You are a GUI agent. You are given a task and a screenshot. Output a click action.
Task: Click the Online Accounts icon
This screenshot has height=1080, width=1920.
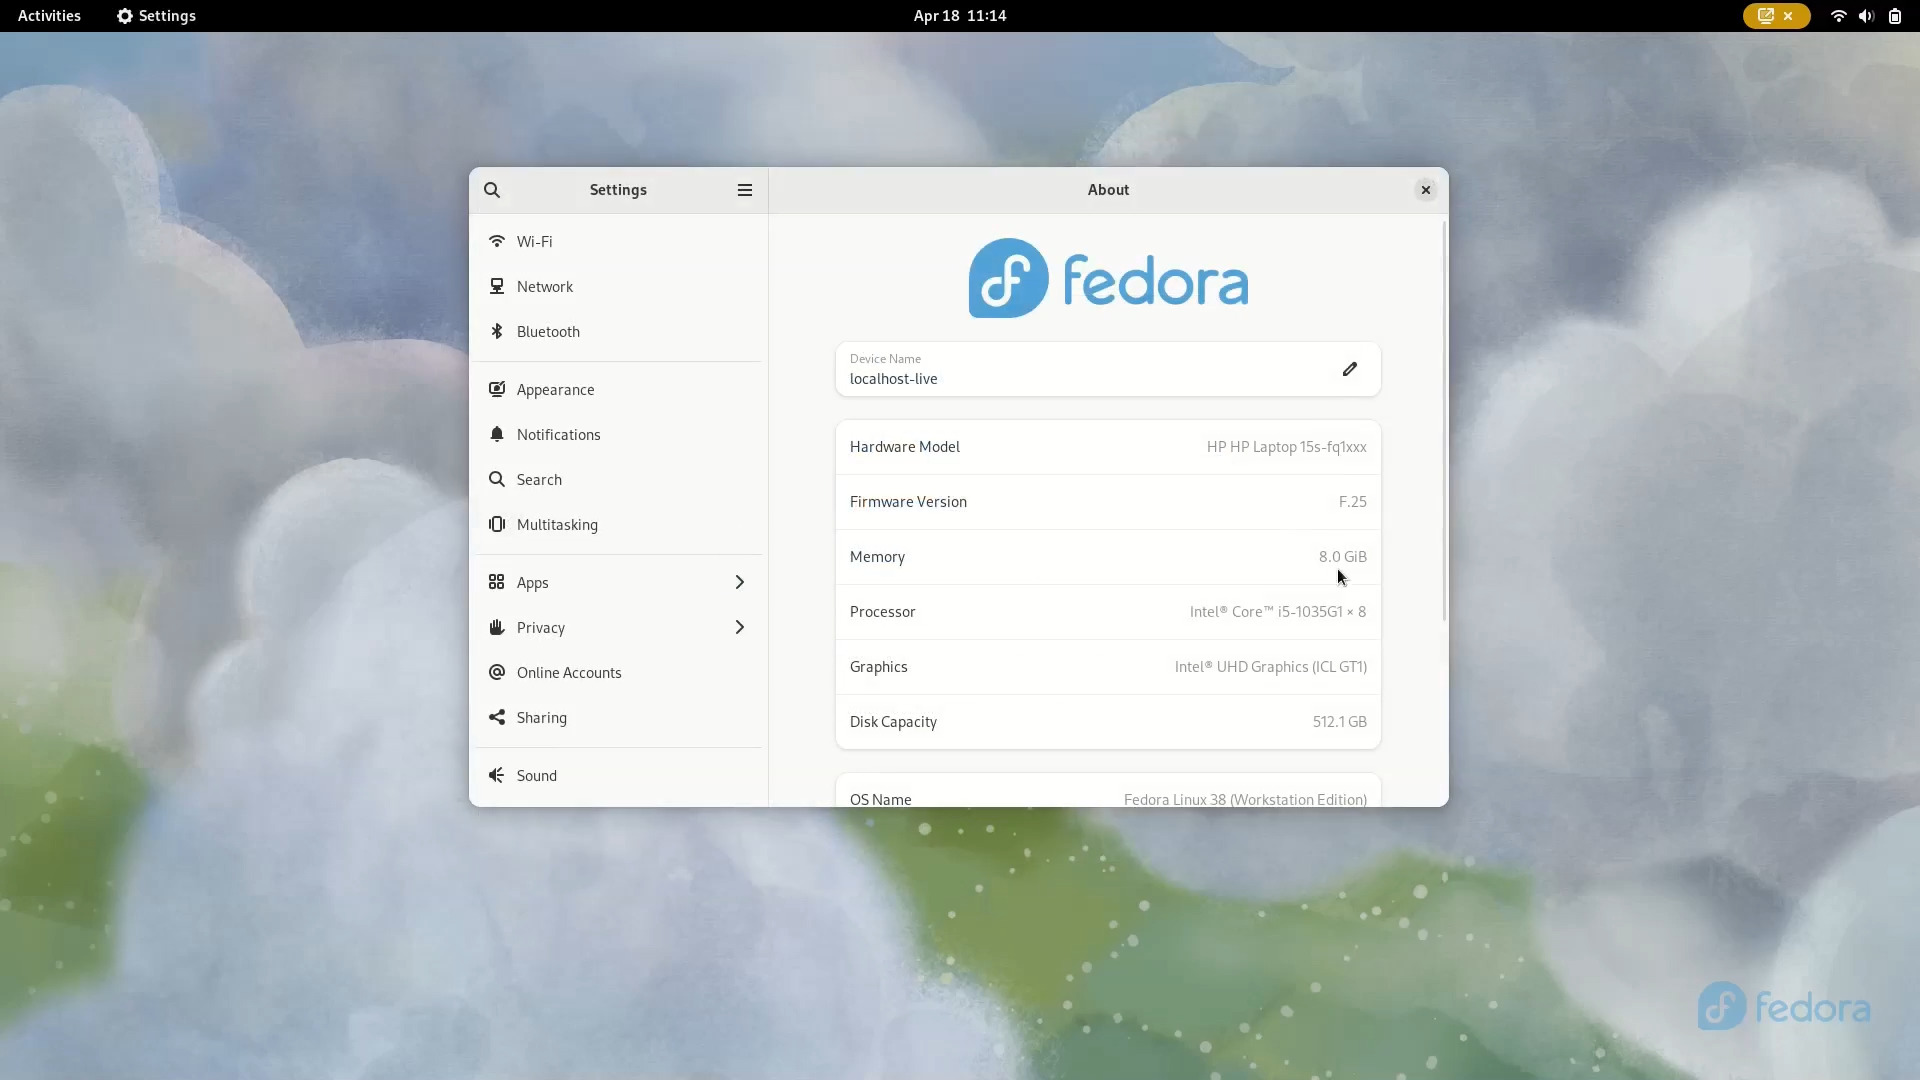pyautogui.click(x=497, y=672)
